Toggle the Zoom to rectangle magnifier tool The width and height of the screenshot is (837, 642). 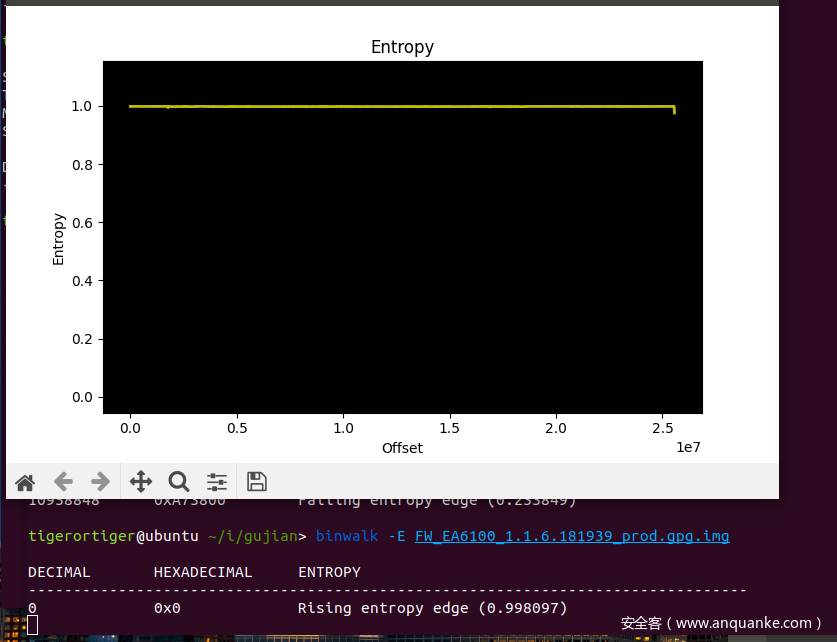point(179,482)
